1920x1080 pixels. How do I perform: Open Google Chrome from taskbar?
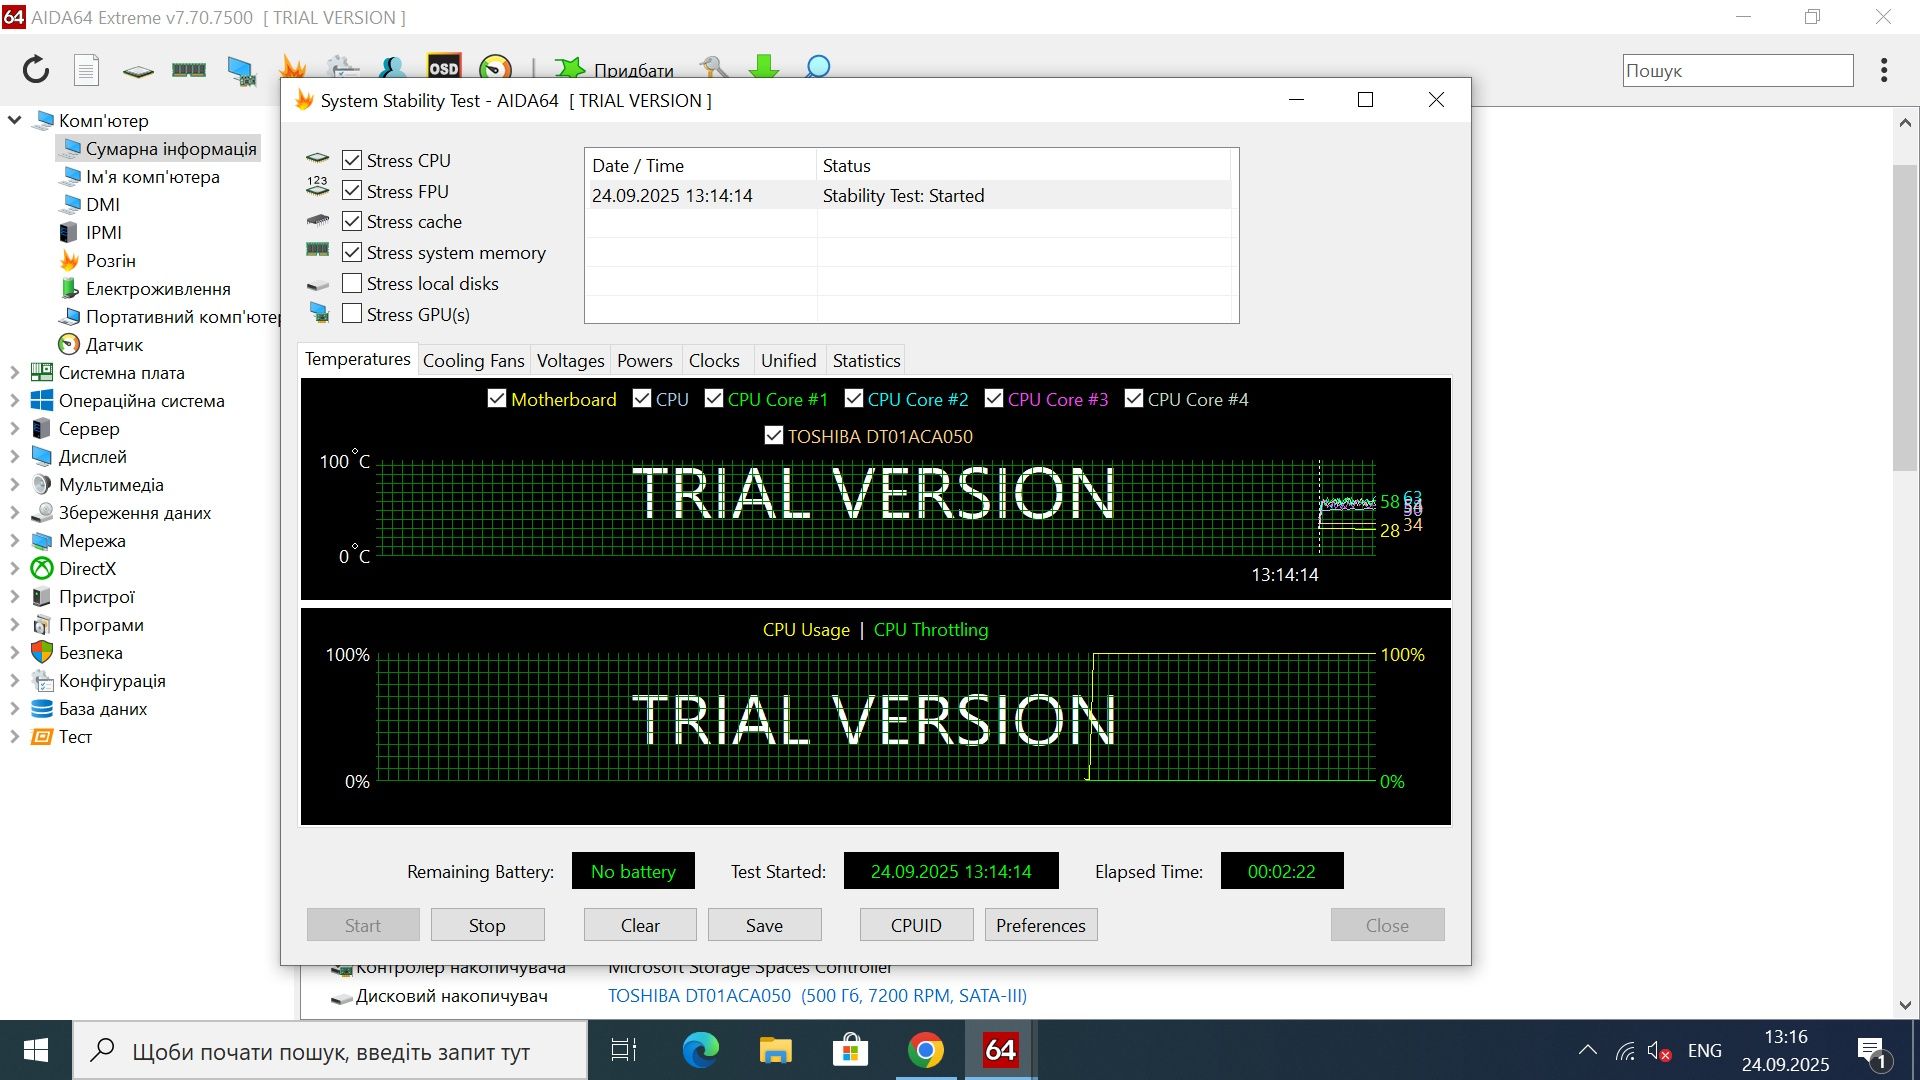(925, 1050)
